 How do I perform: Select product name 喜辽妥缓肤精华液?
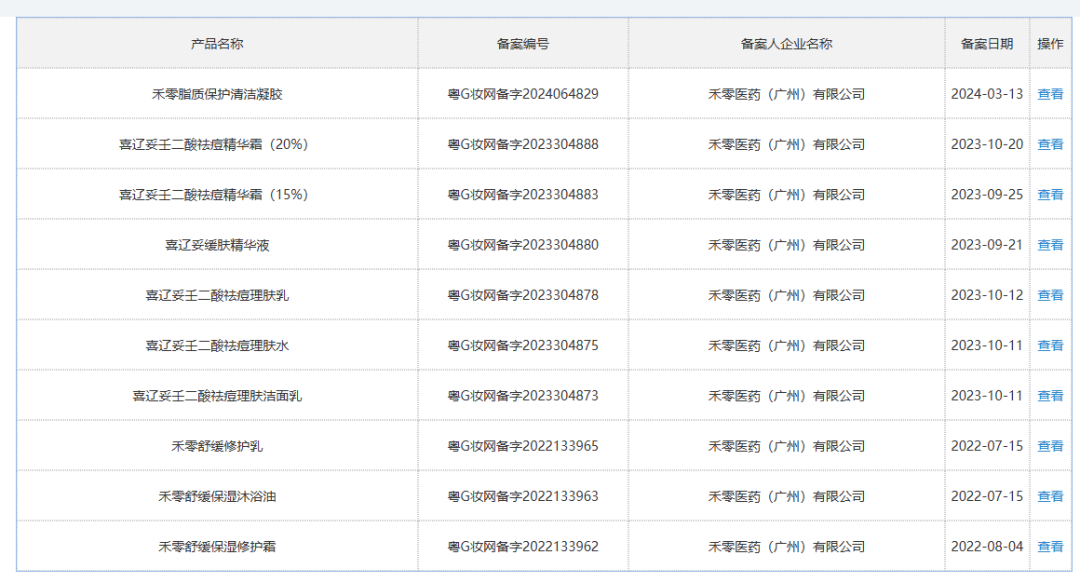[x=217, y=245]
